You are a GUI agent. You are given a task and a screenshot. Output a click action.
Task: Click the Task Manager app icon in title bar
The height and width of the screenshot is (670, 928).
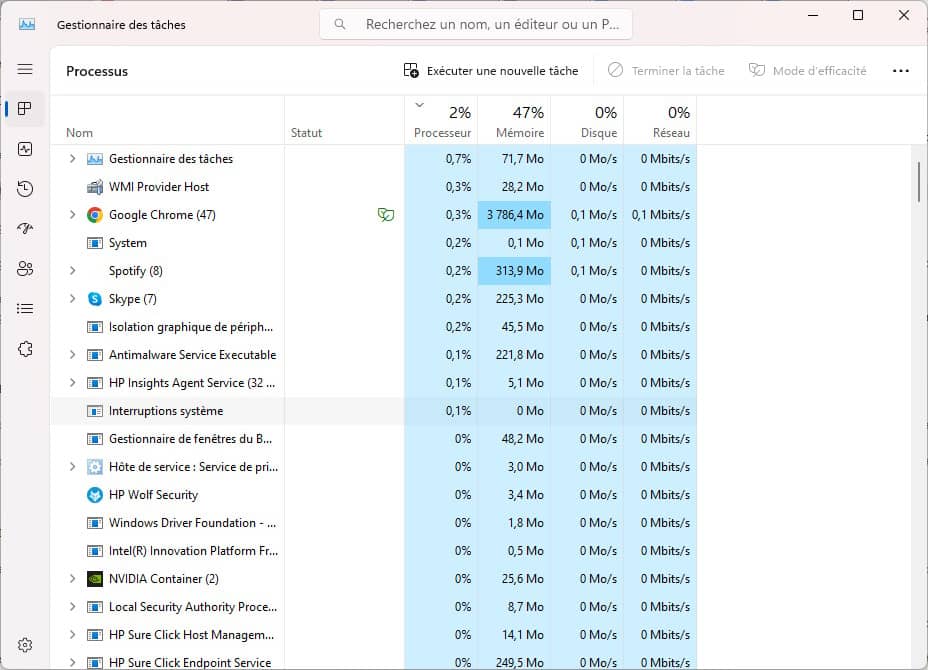coord(27,24)
